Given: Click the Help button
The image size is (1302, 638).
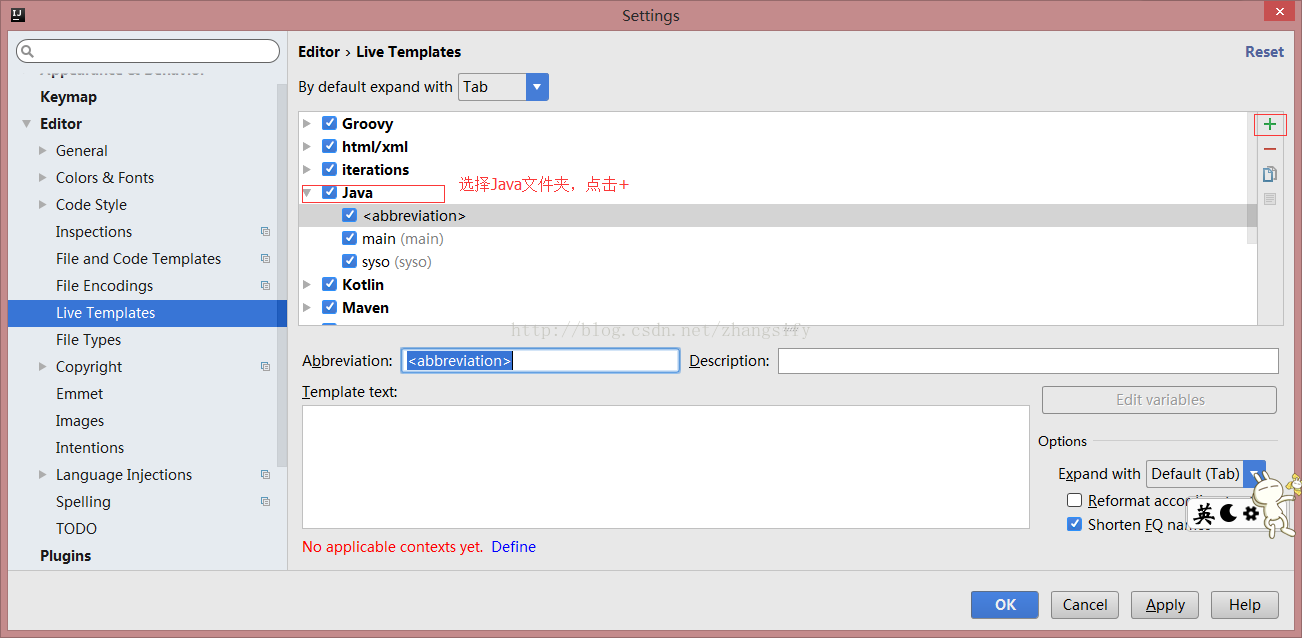Looking at the screenshot, I should (x=1245, y=605).
